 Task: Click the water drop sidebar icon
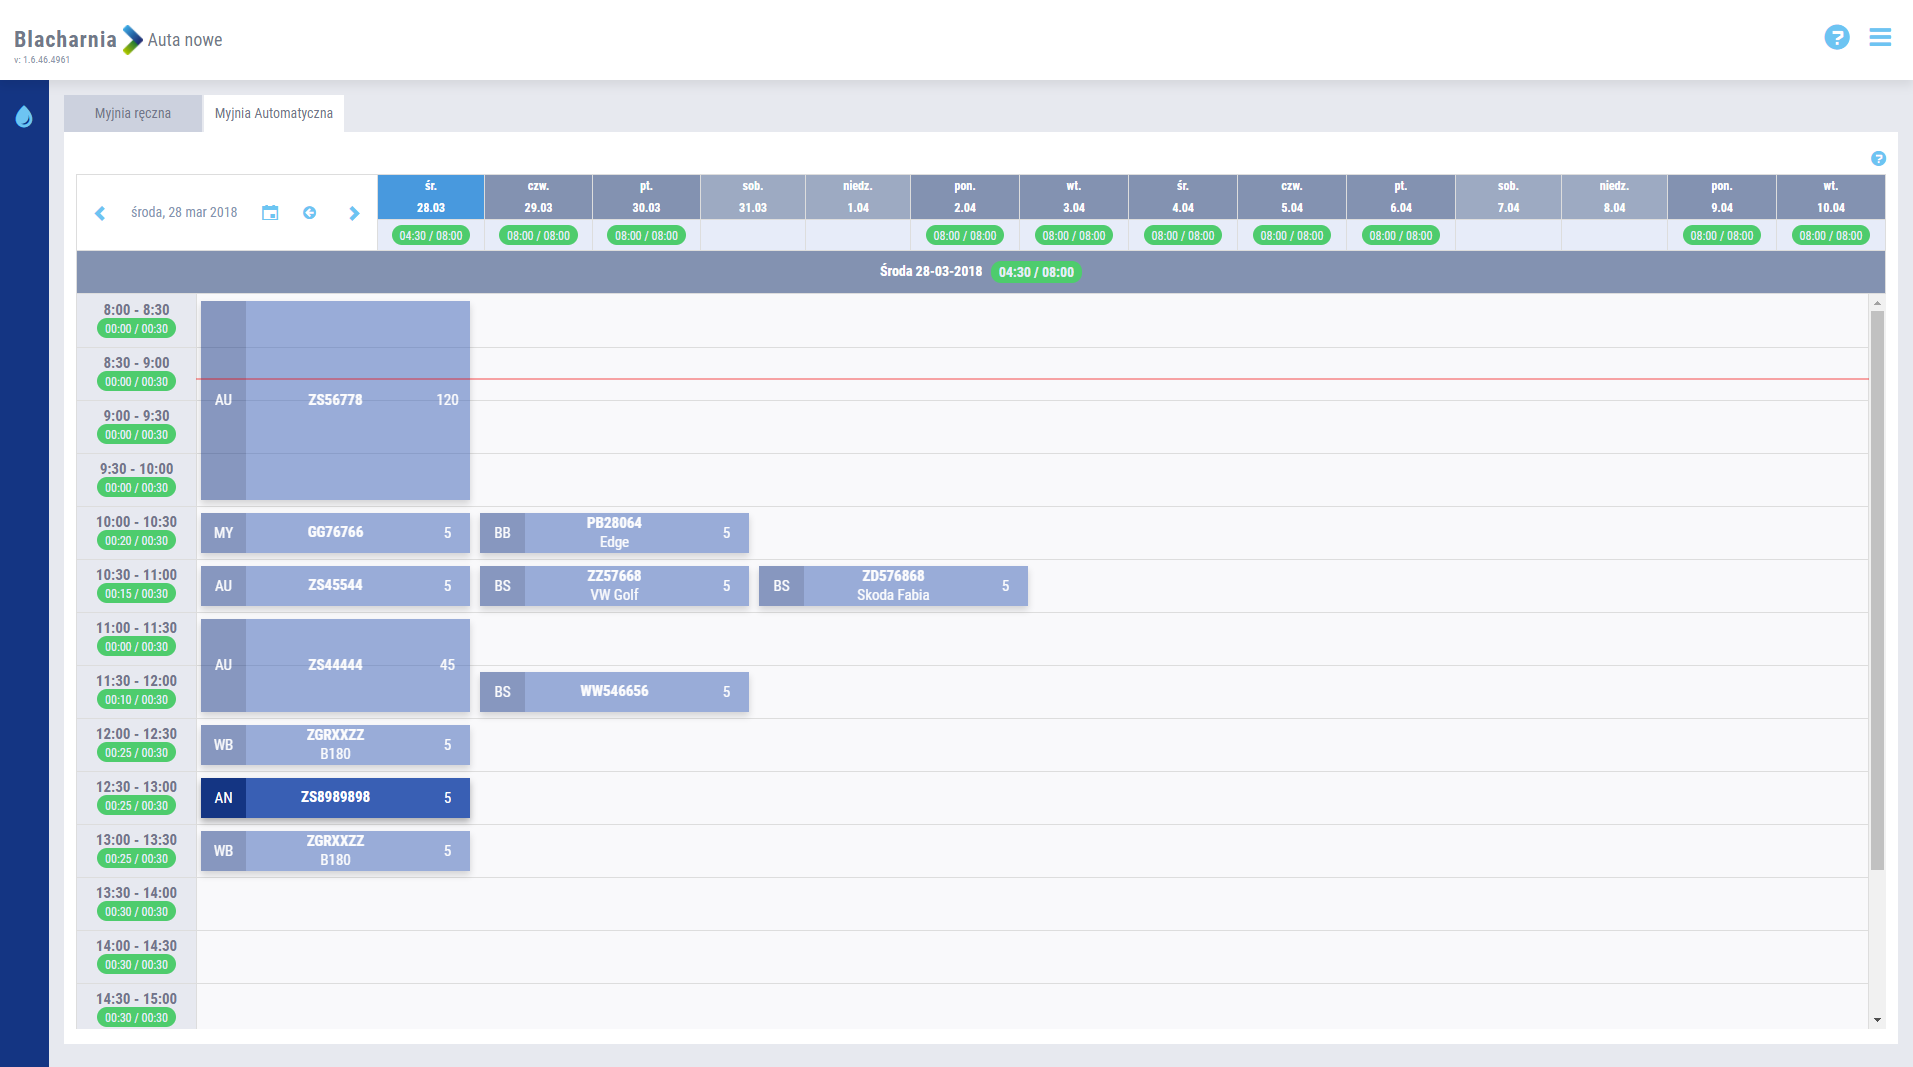tap(24, 117)
